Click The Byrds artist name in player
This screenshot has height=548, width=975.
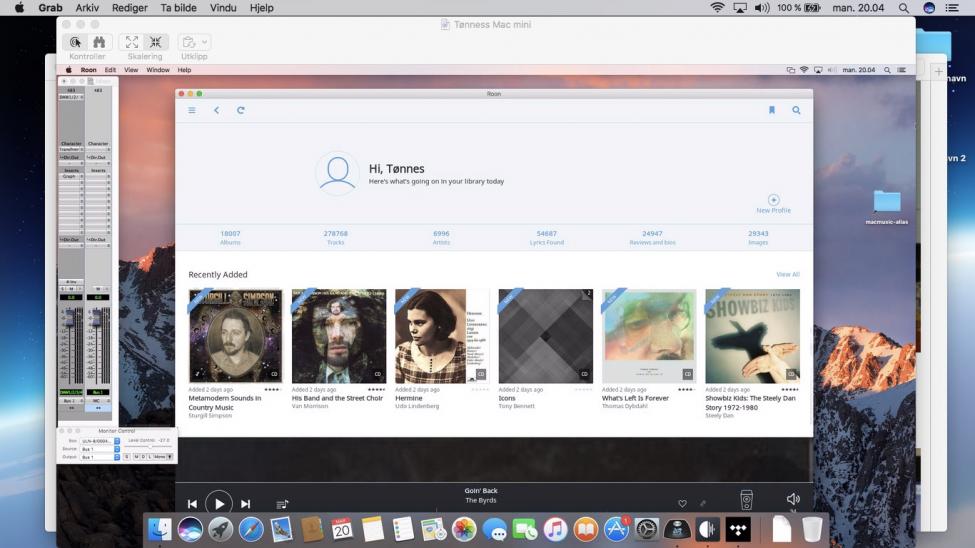coord(481,501)
